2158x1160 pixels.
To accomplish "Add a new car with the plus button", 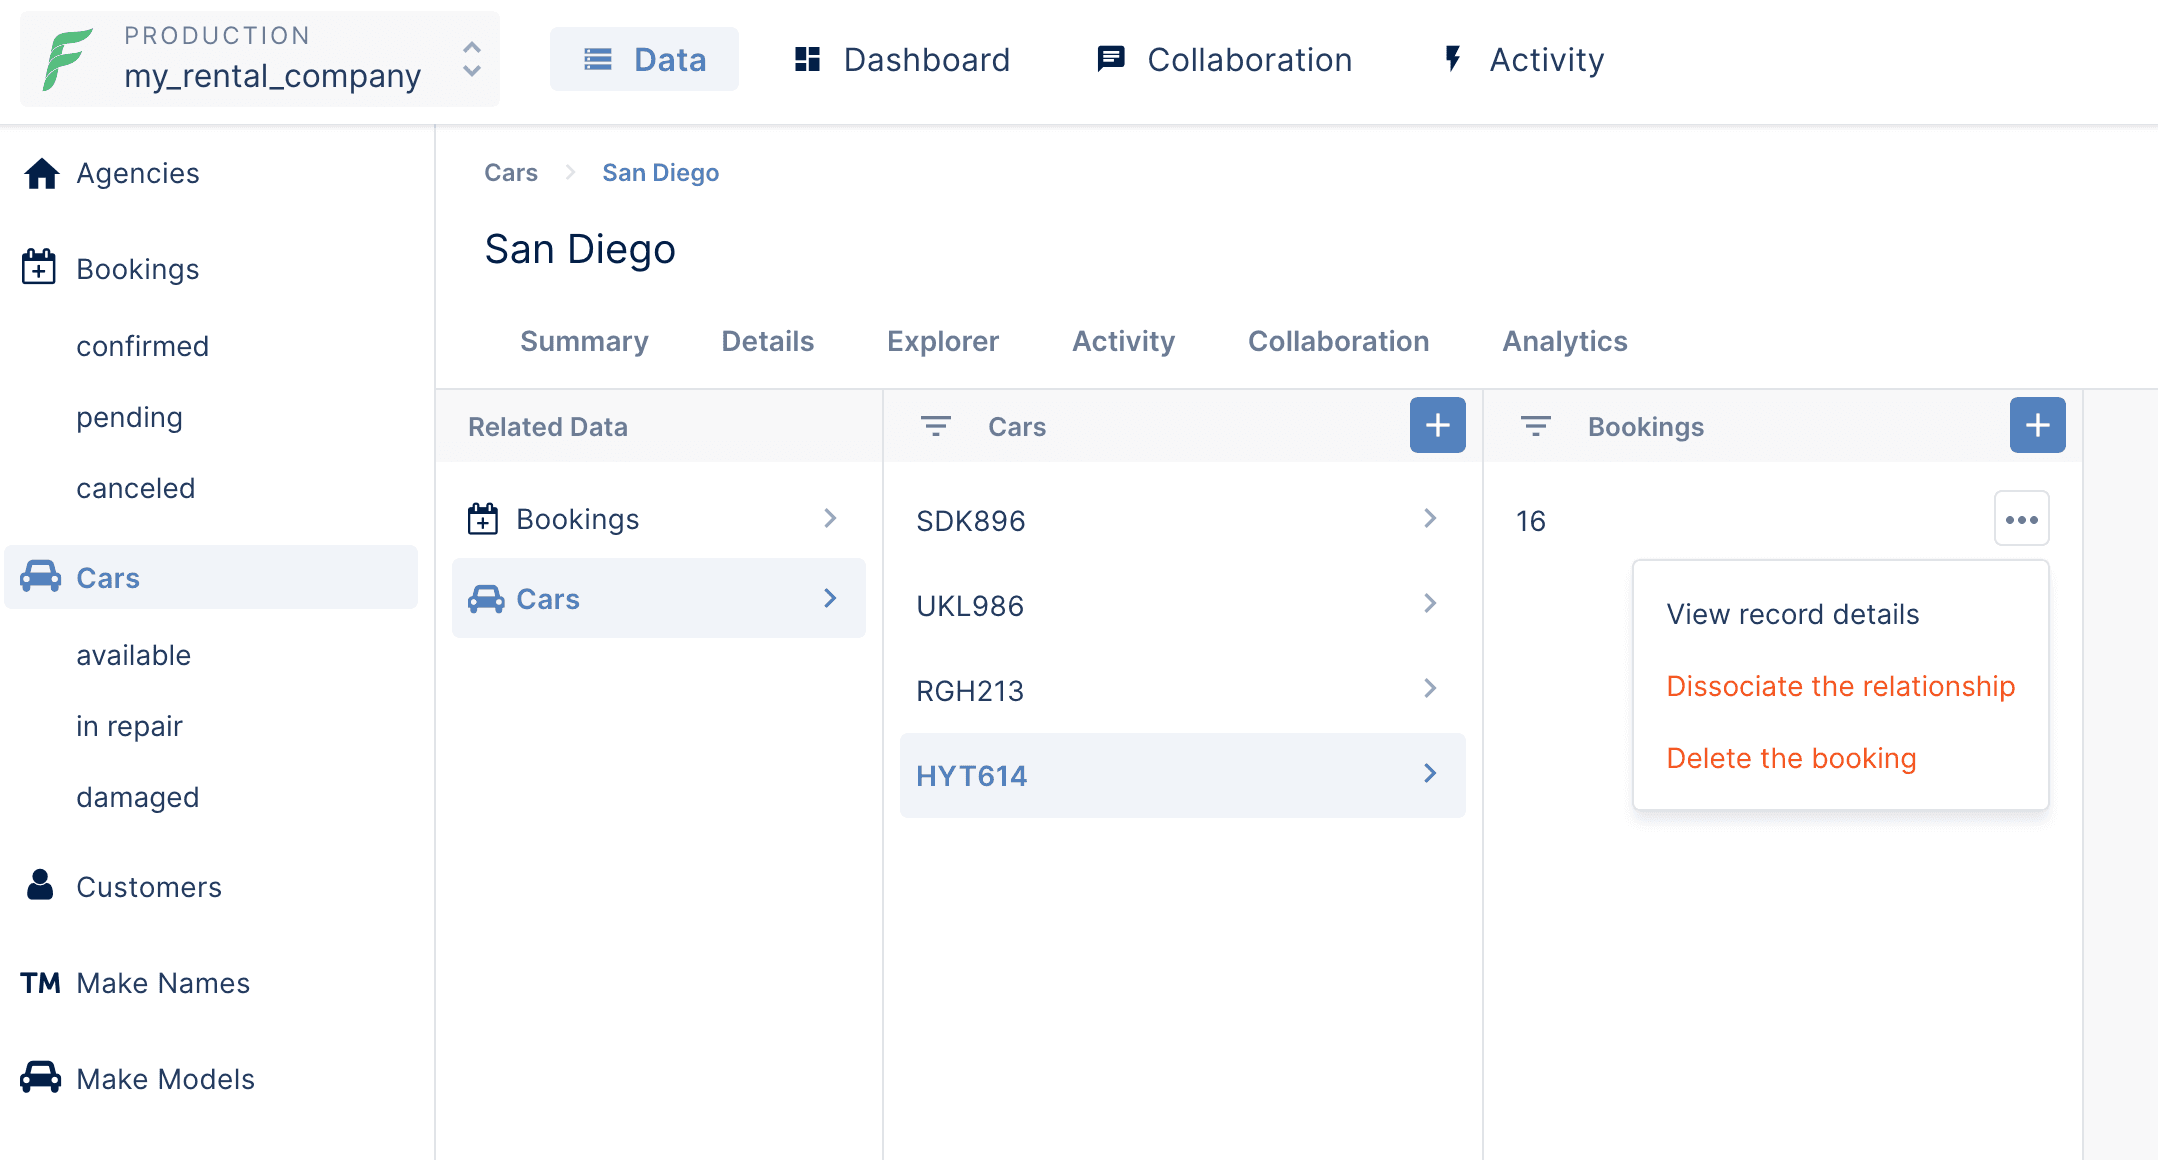I will pyautogui.click(x=1438, y=425).
